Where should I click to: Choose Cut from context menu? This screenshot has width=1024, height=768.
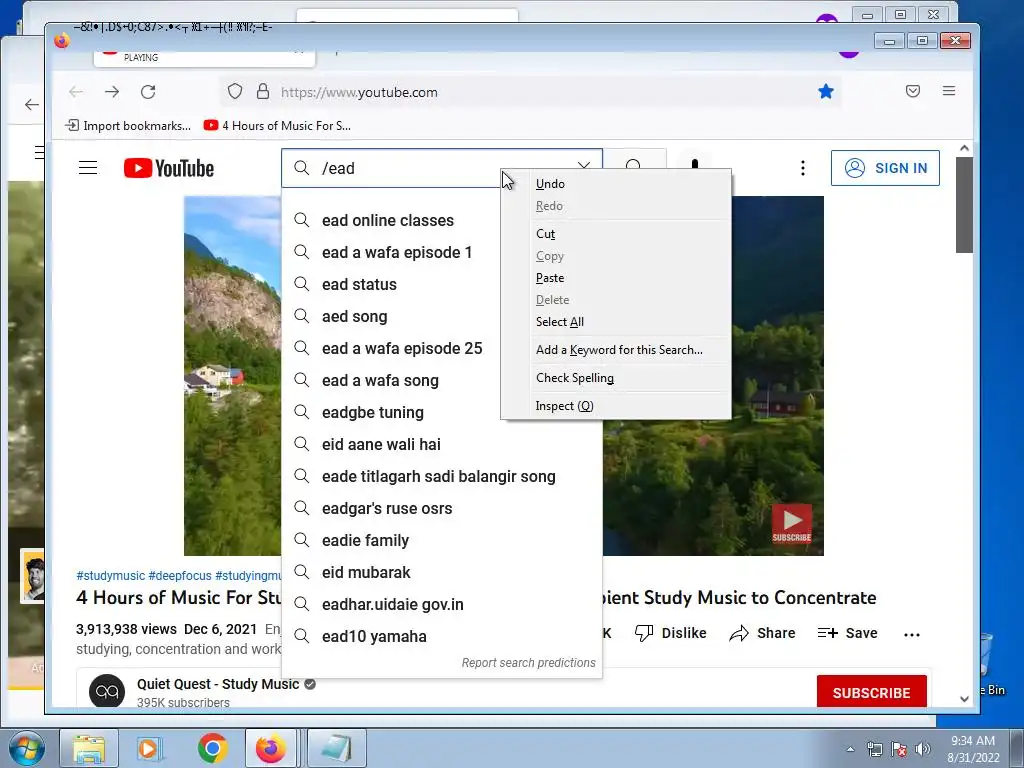(616, 234)
